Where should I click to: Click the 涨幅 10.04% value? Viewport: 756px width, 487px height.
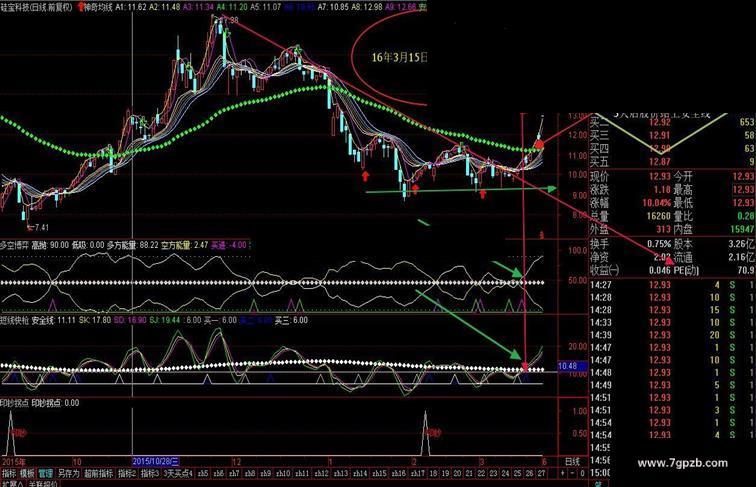[x=656, y=203]
